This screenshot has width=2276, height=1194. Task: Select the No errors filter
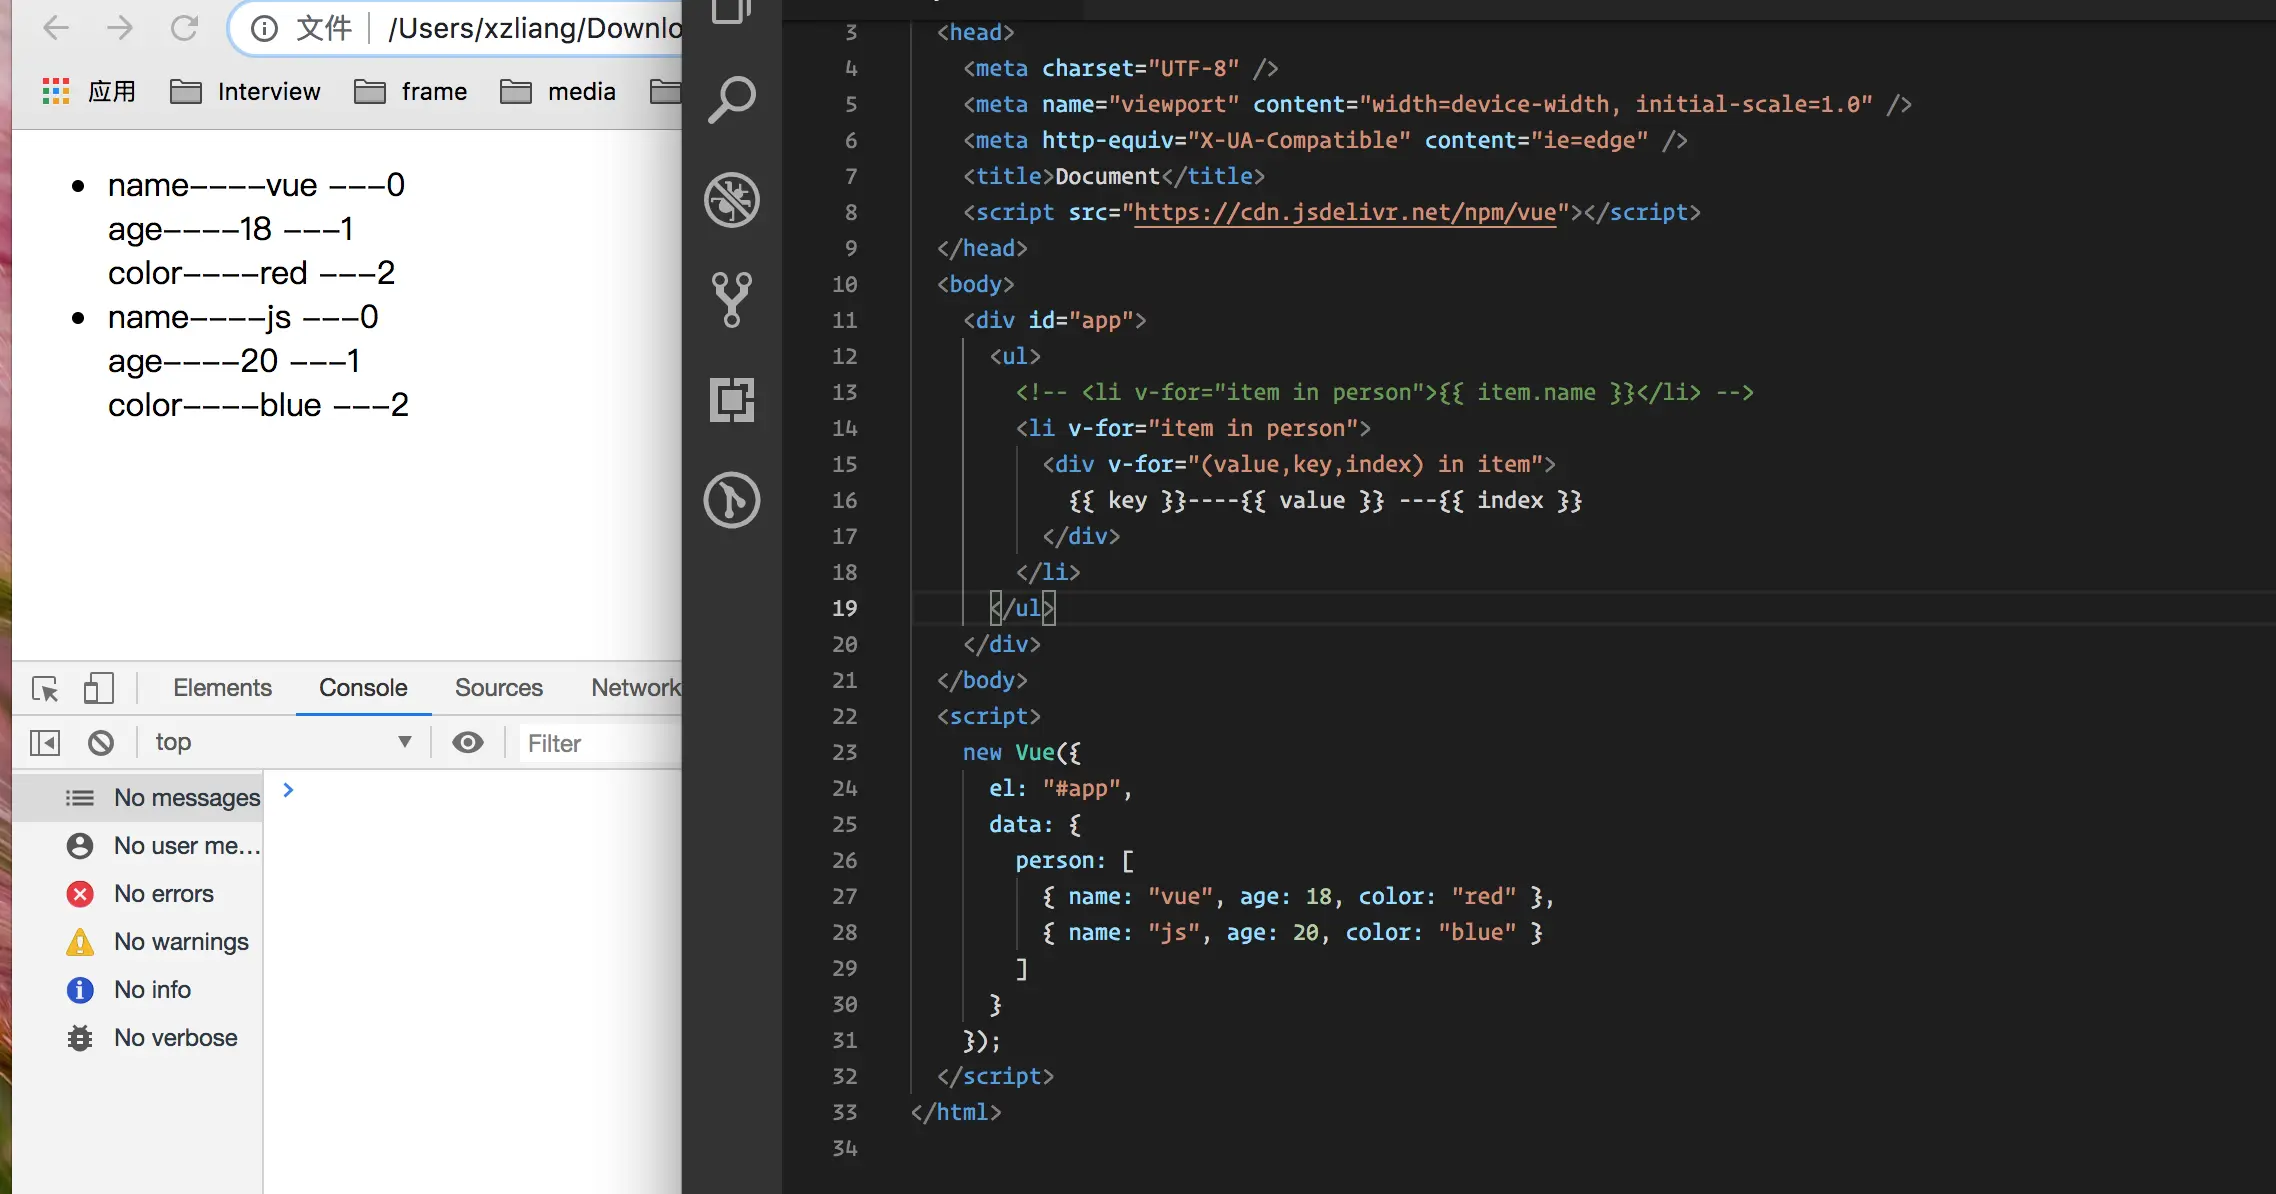point(162,894)
